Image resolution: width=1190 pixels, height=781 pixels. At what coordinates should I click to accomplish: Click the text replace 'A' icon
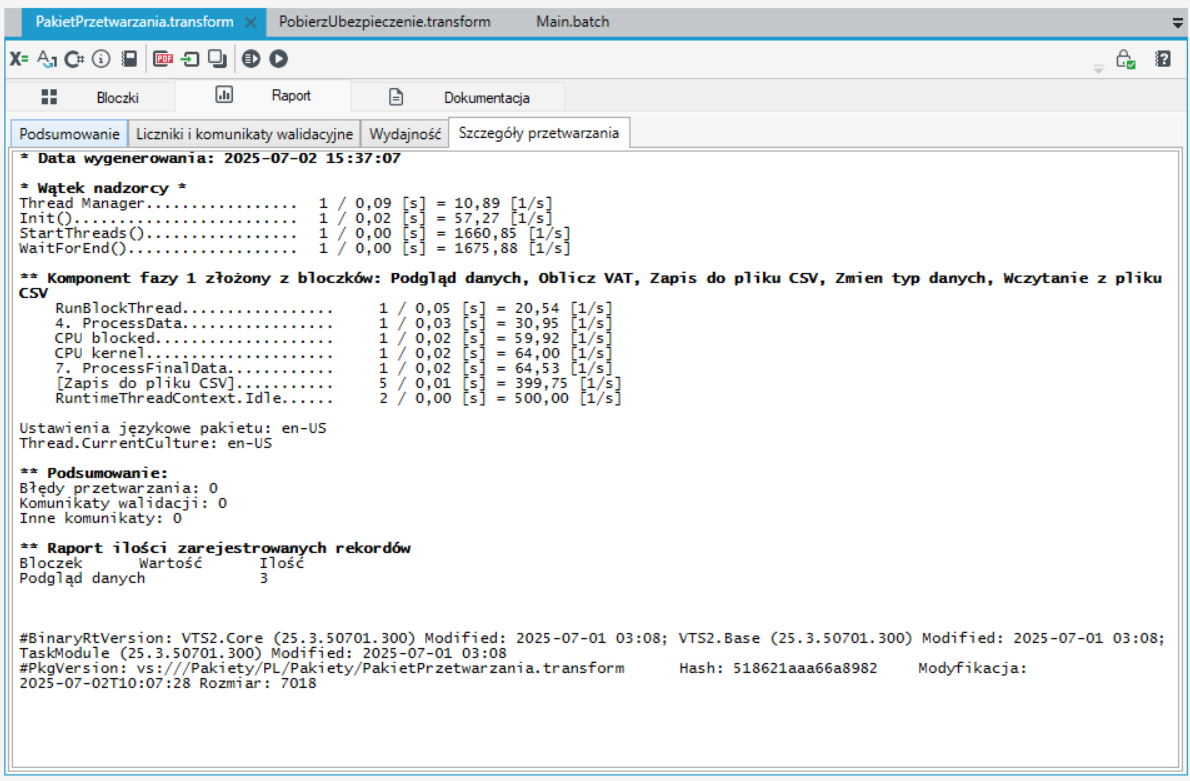pos(47,59)
